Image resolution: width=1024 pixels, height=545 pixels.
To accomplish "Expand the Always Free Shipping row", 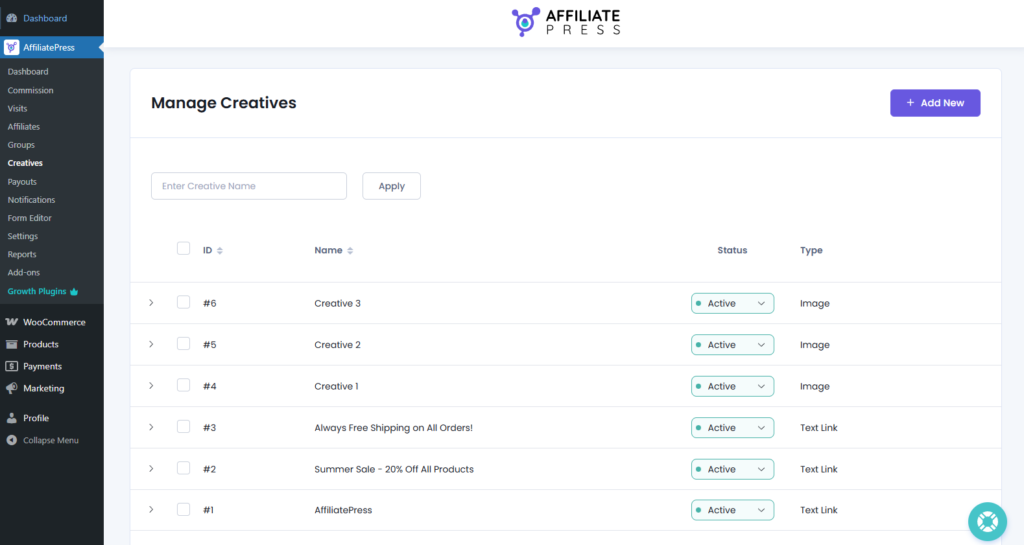I will (x=151, y=427).
